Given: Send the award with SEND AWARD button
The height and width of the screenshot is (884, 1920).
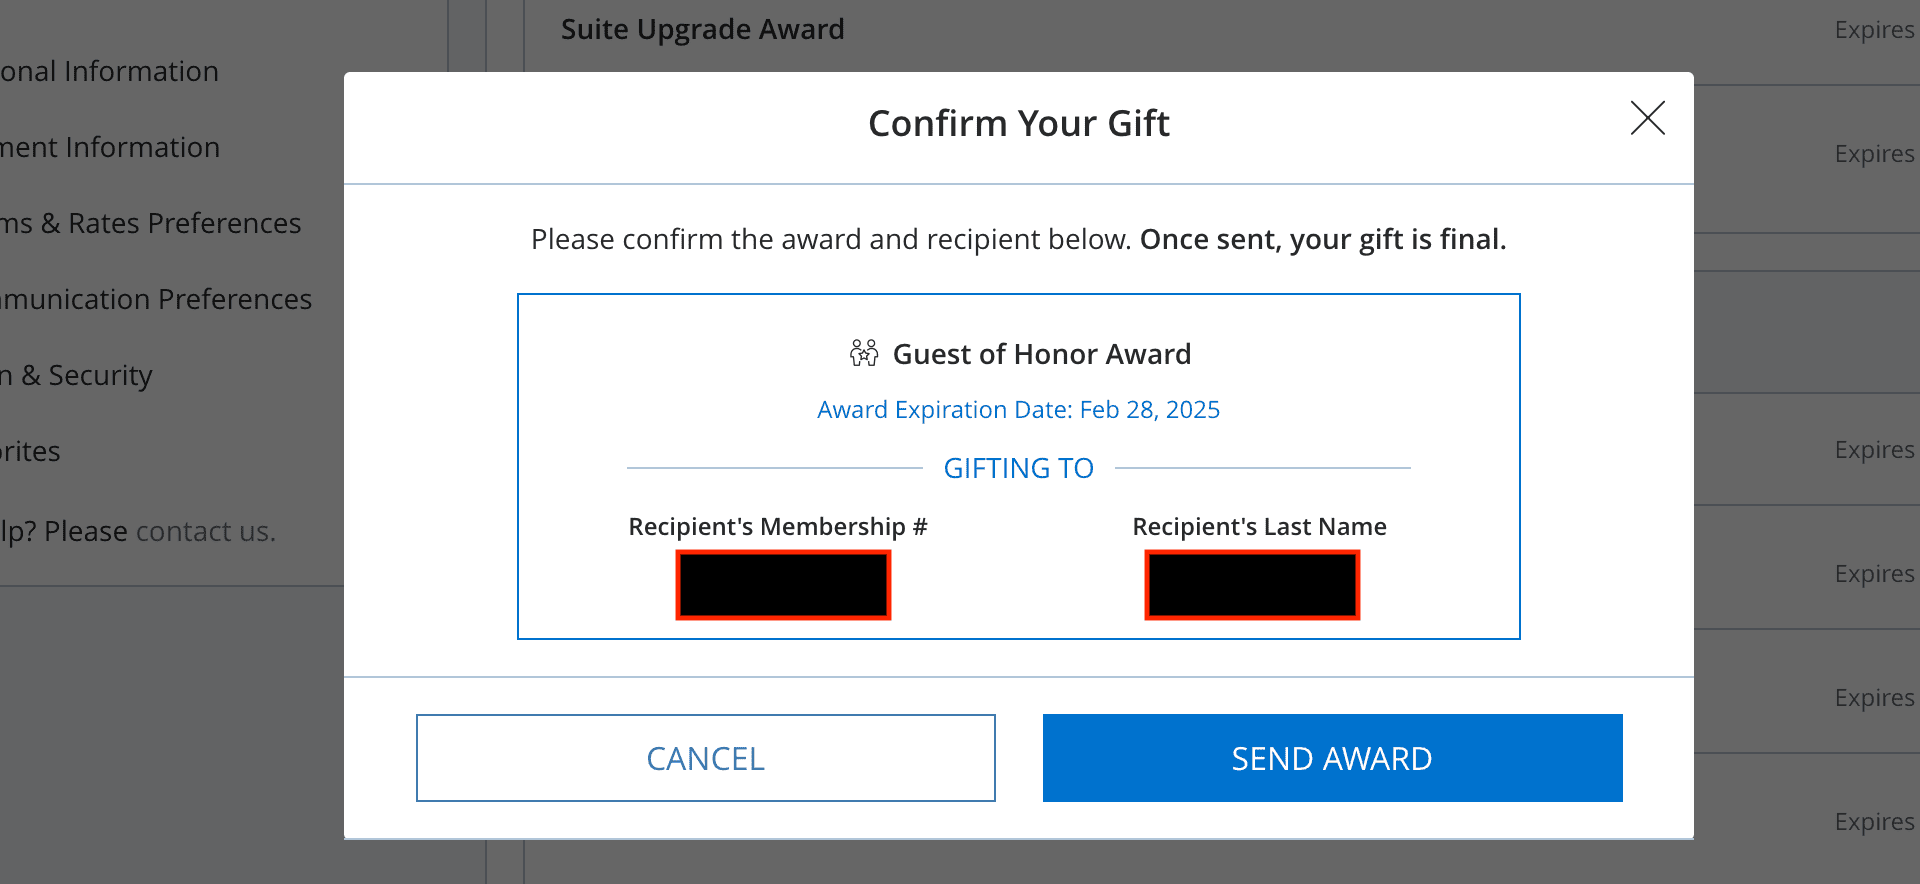Looking at the screenshot, I should click(1332, 758).
